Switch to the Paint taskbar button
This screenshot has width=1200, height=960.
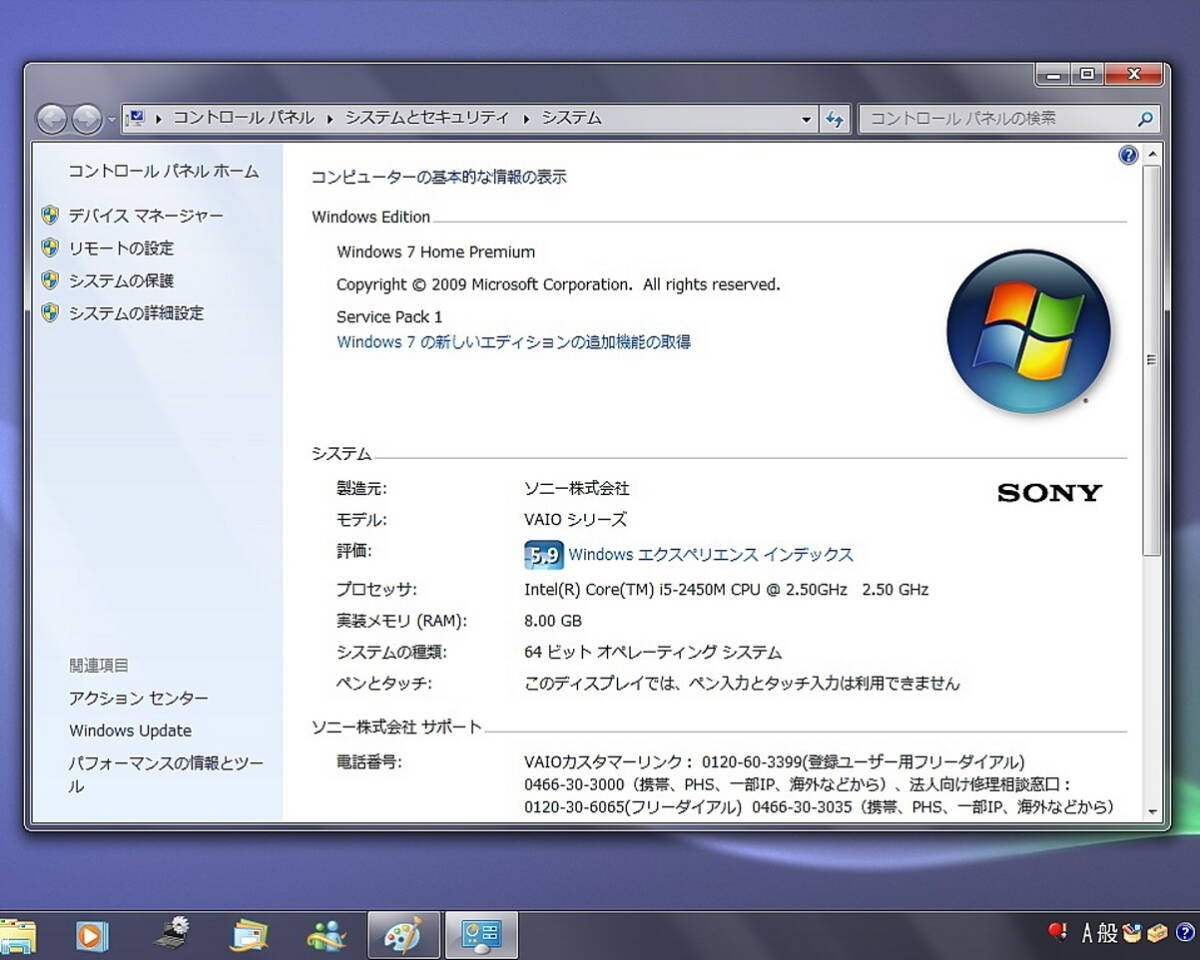tap(404, 936)
